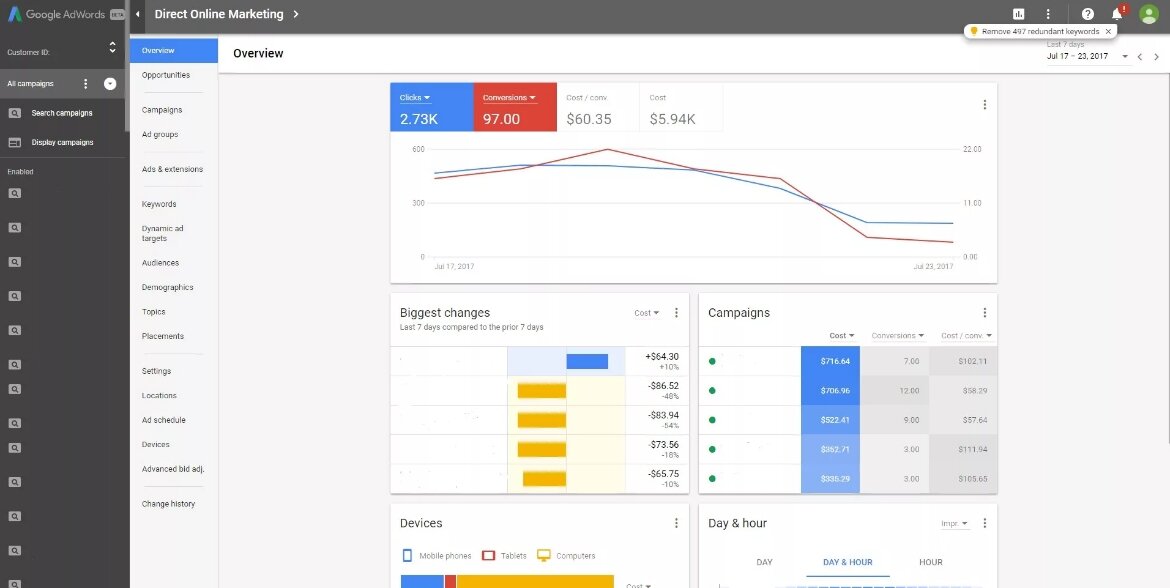The width and height of the screenshot is (1170, 588).
Task: Open the Keywords page
Action: point(159,204)
